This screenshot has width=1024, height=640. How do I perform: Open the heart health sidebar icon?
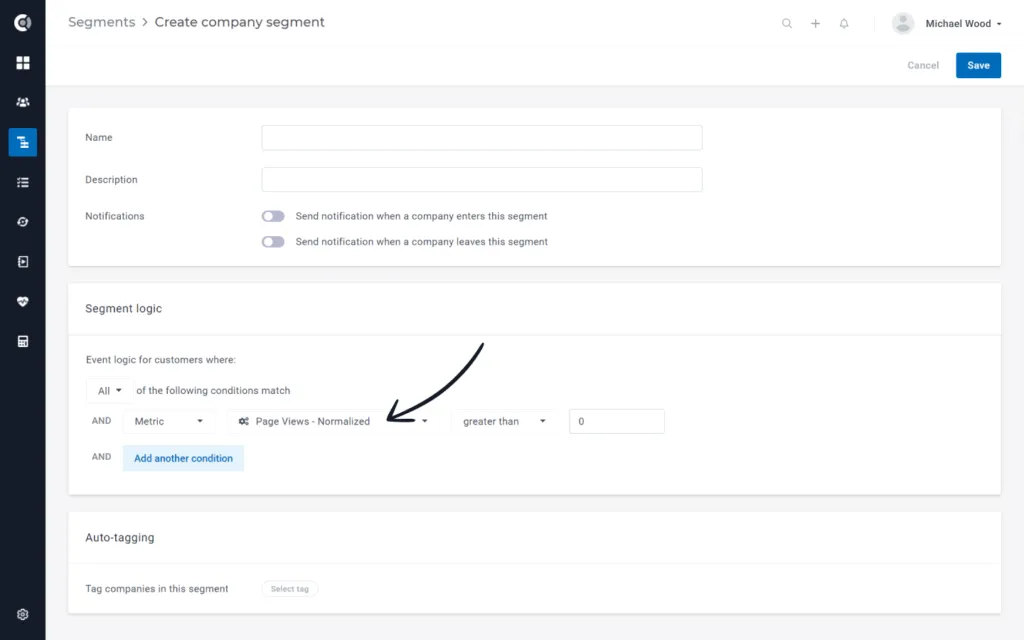coord(23,302)
